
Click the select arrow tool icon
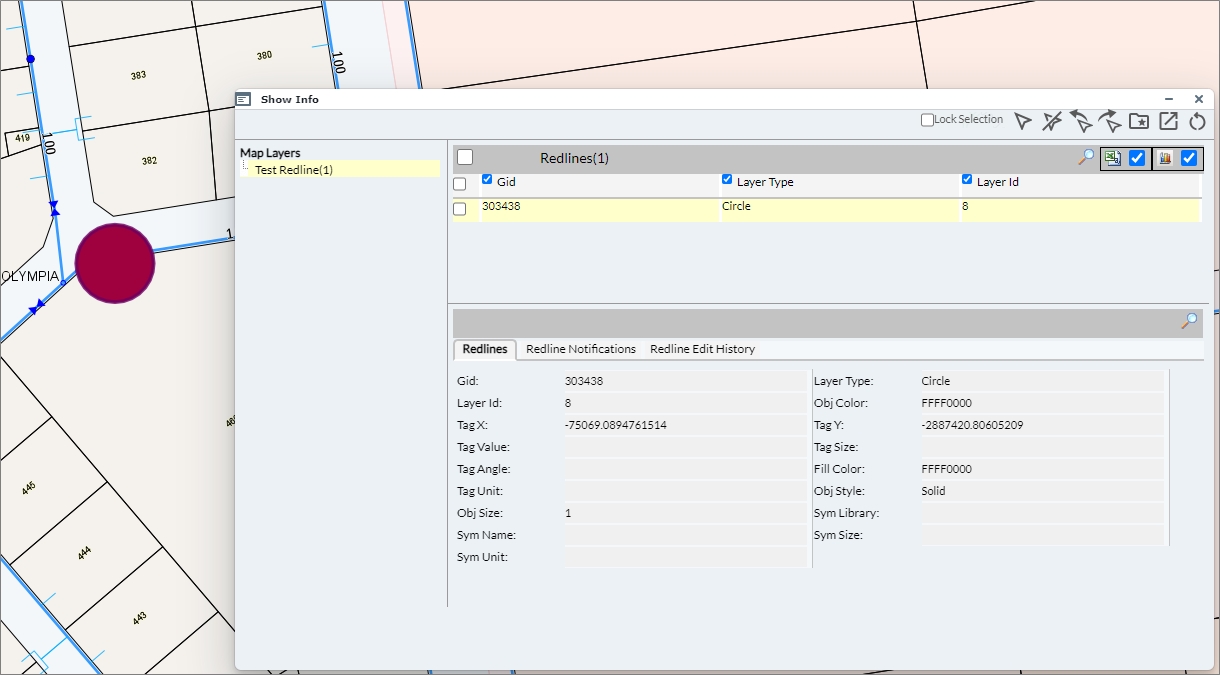[1022, 121]
